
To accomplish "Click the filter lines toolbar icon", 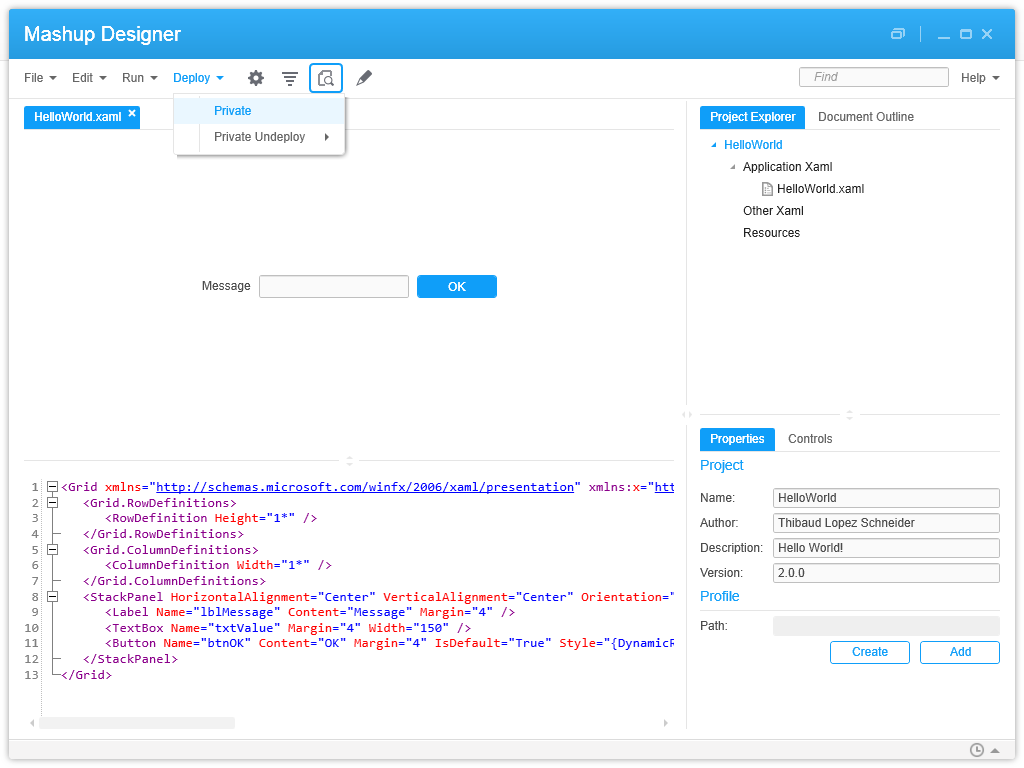I will pos(290,78).
